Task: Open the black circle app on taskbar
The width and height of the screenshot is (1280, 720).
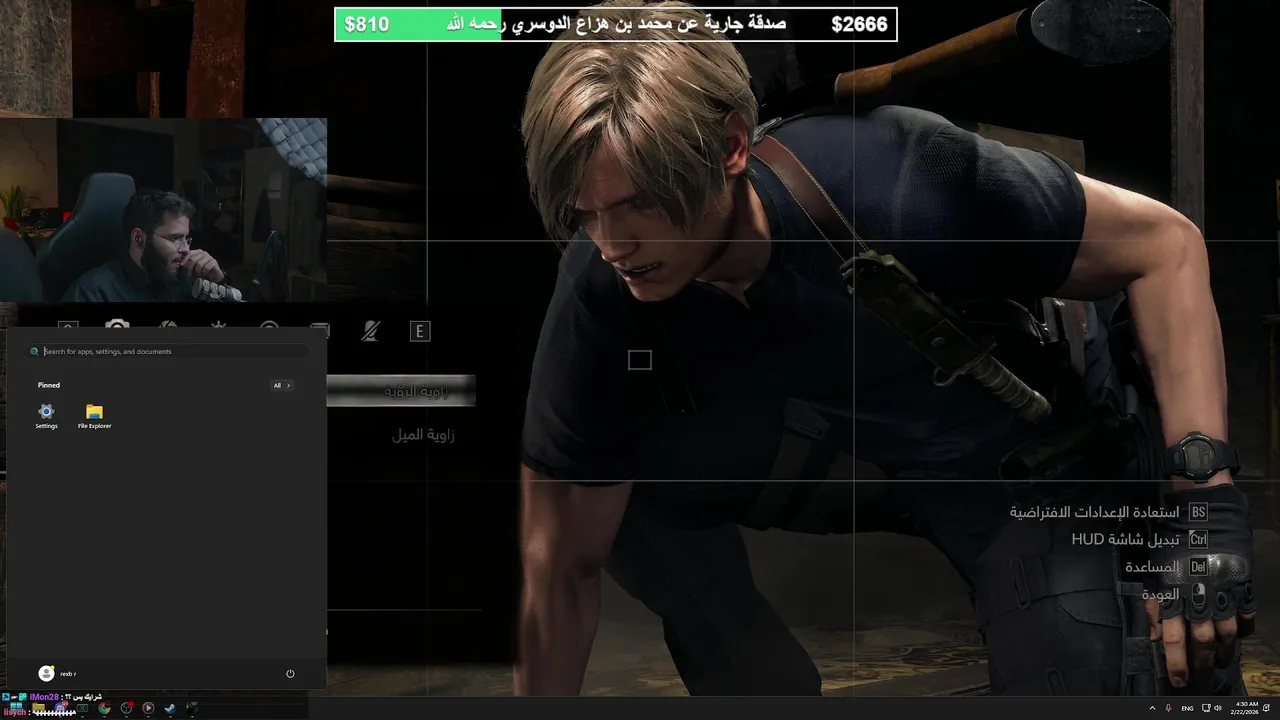Action: 192,708
